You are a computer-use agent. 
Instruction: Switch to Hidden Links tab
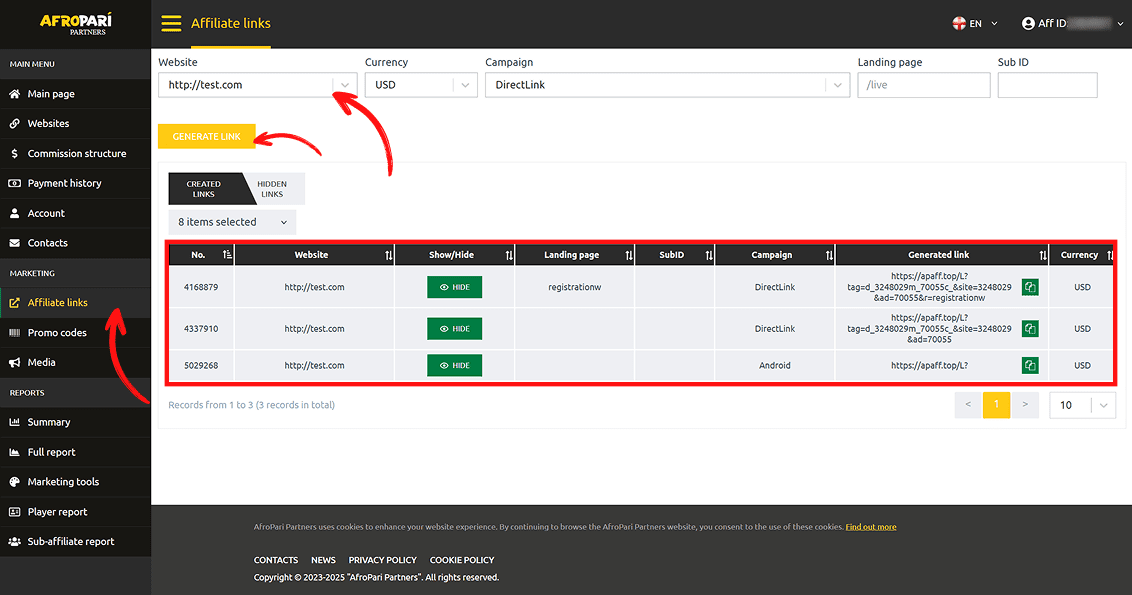pos(272,189)
